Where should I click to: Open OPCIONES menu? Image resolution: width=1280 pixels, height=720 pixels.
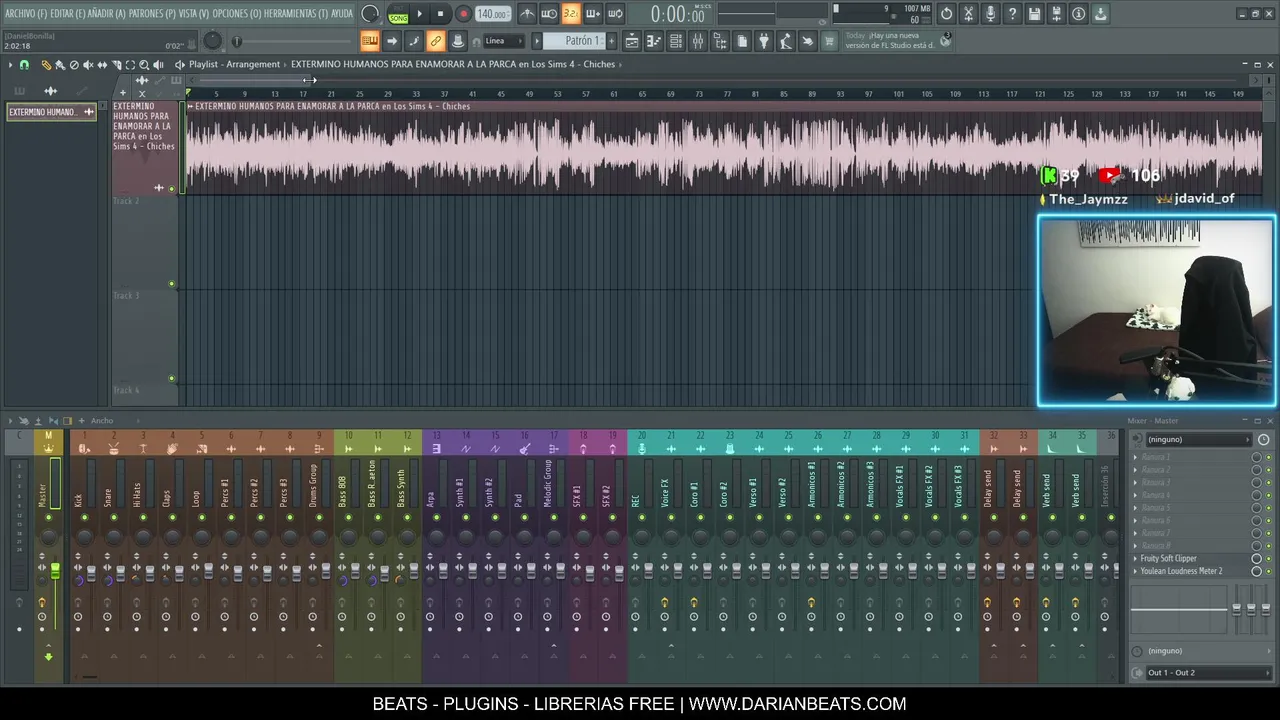[237, 14]
